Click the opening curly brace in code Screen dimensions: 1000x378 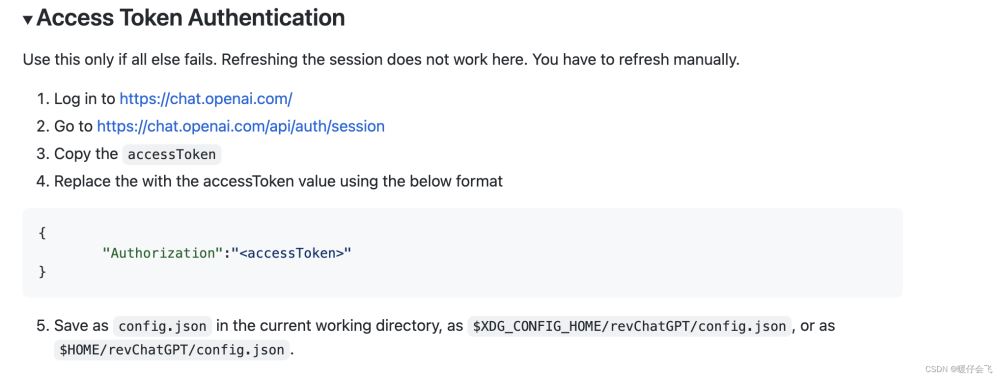(42, 233)
